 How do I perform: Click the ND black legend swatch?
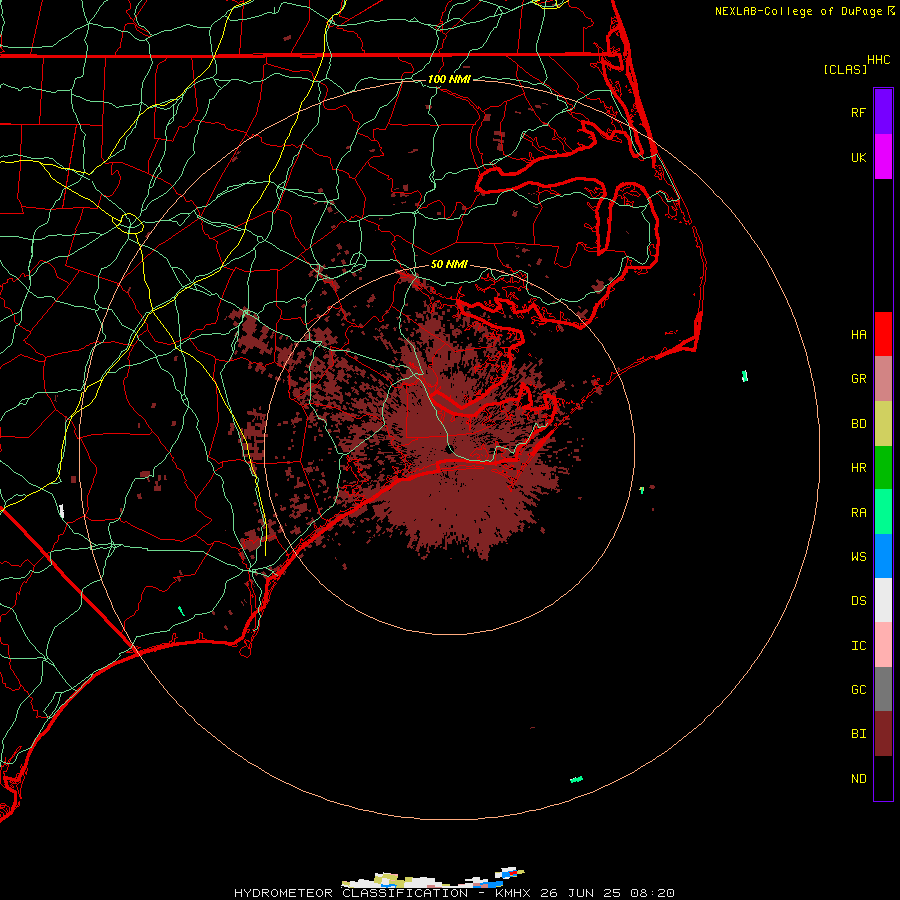(x=883, y=778)
